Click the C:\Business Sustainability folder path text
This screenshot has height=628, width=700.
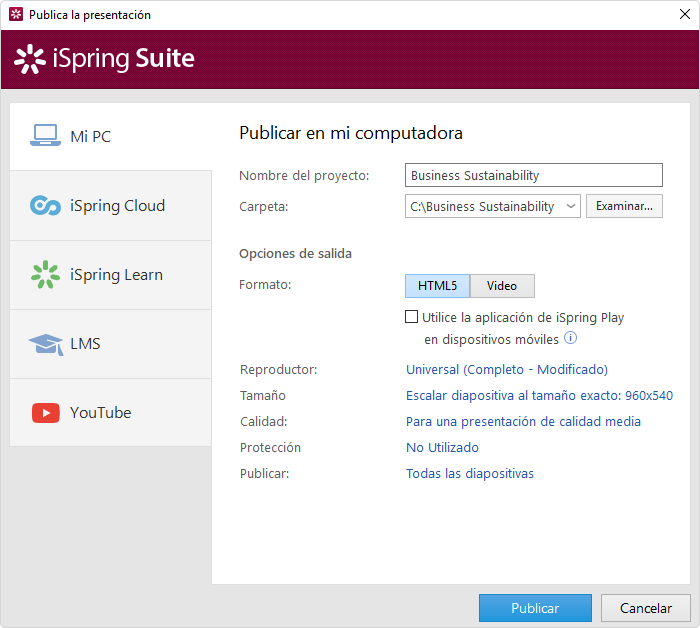tap(482, 206)
